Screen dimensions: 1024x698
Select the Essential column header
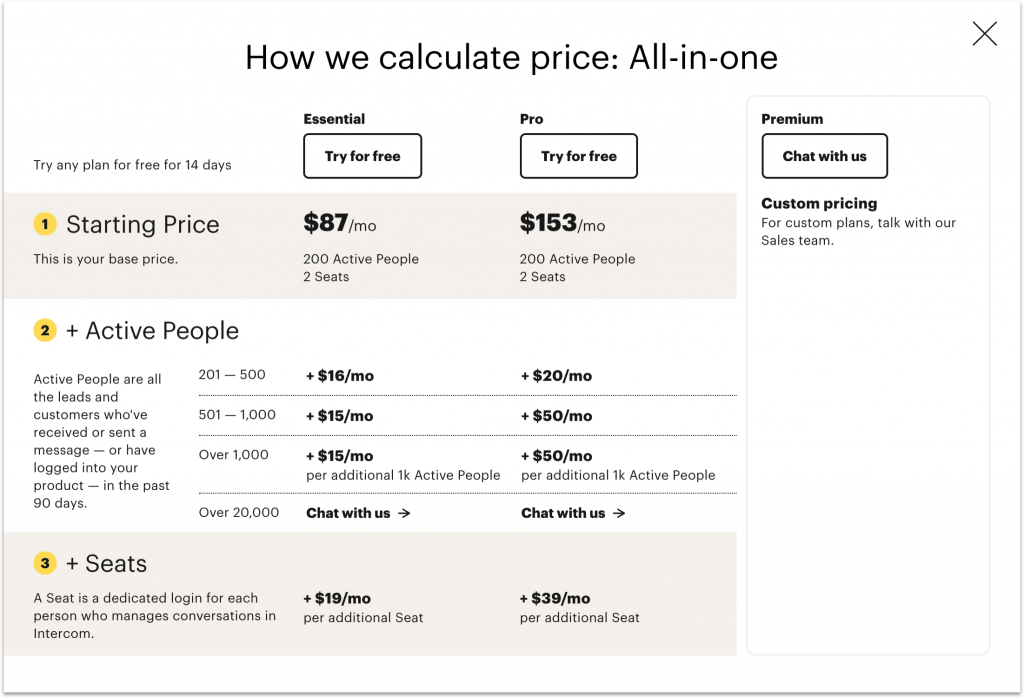tap(334, 119)
